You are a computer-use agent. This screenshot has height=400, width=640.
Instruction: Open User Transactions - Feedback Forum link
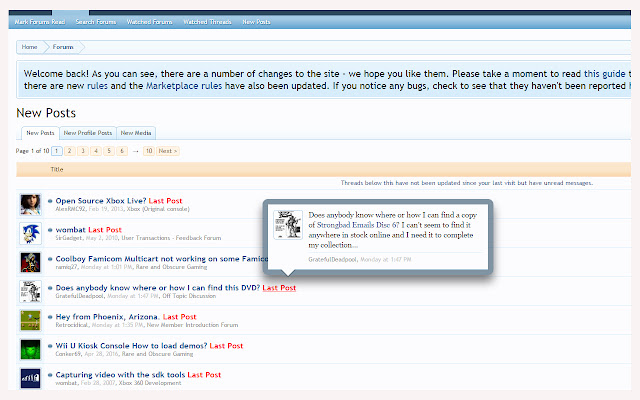[171, 238]
